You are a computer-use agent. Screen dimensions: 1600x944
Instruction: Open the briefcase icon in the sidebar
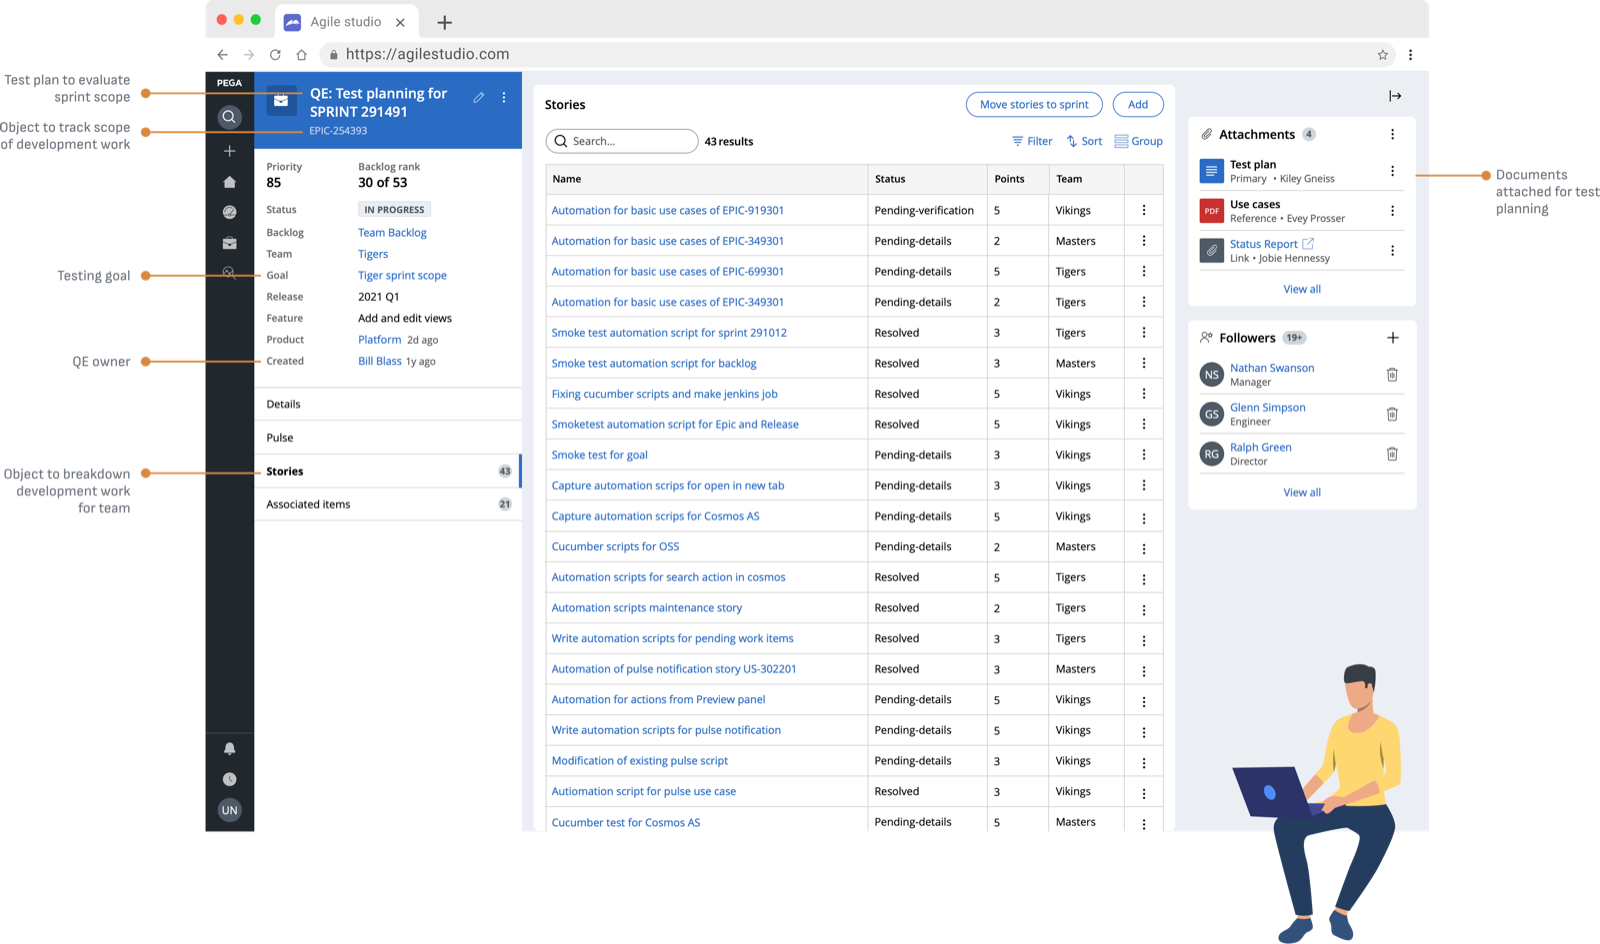pos(229,243)
